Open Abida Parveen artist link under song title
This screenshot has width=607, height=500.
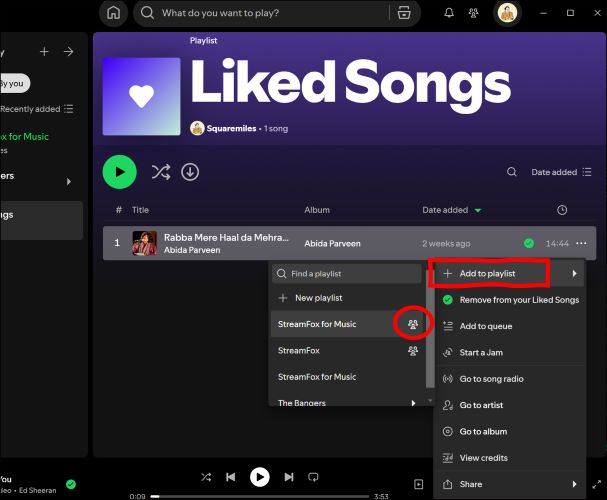(x=192, y=250)
